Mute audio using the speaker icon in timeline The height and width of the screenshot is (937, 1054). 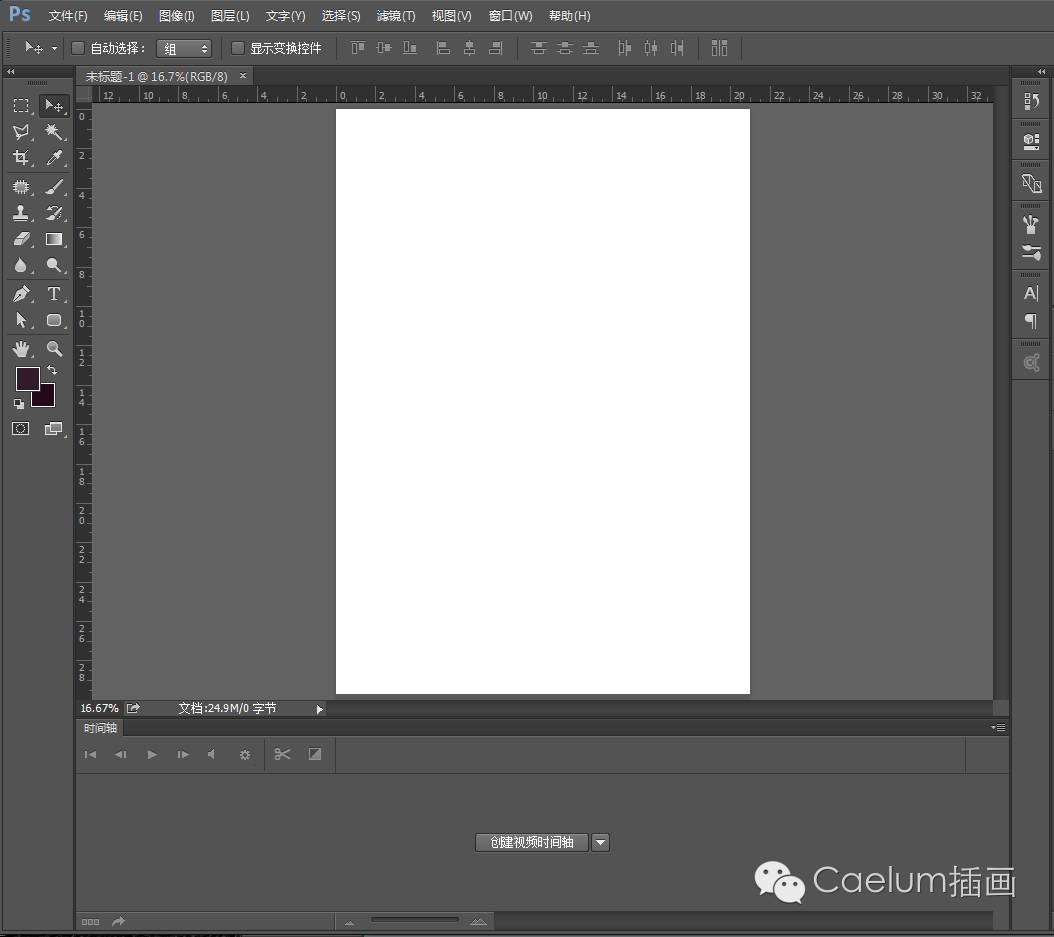pos(211,755)
